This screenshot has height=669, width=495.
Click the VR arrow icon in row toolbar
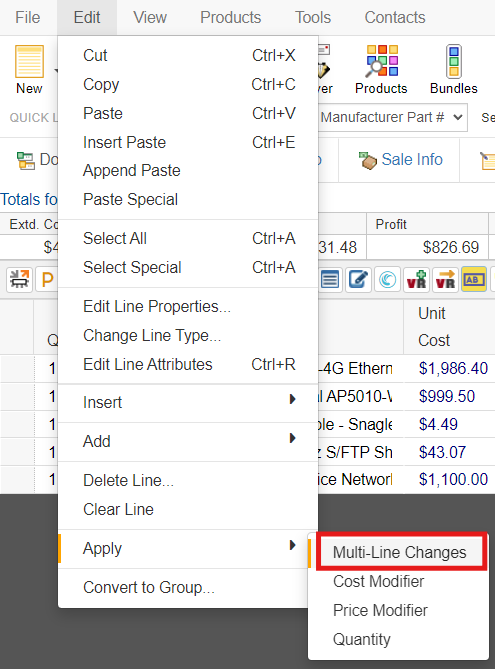(445, 279)
